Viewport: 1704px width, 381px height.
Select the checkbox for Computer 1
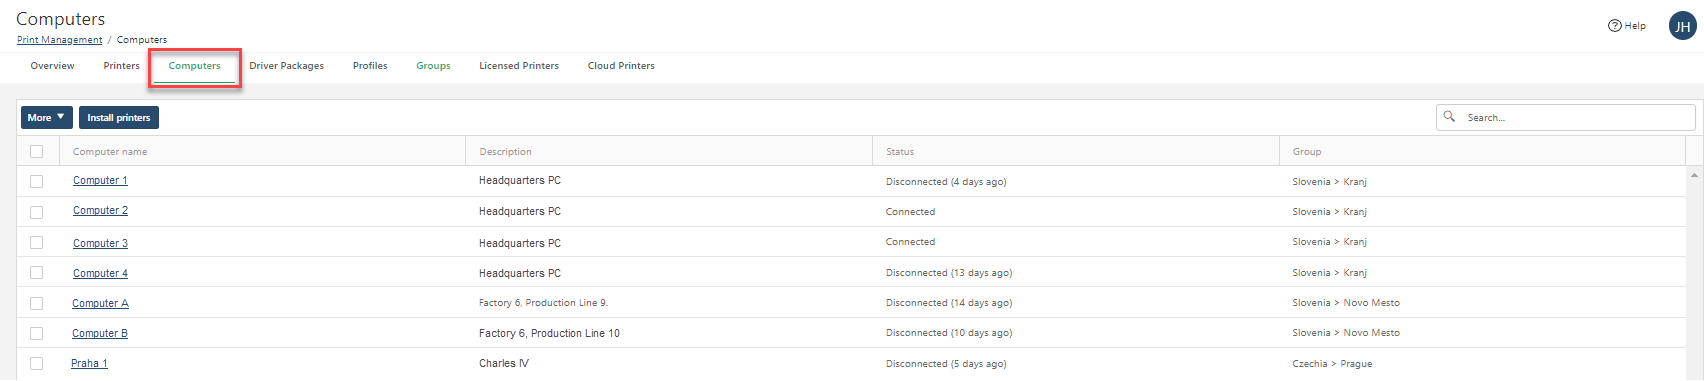pyautogui.click(x=37, y=182)
